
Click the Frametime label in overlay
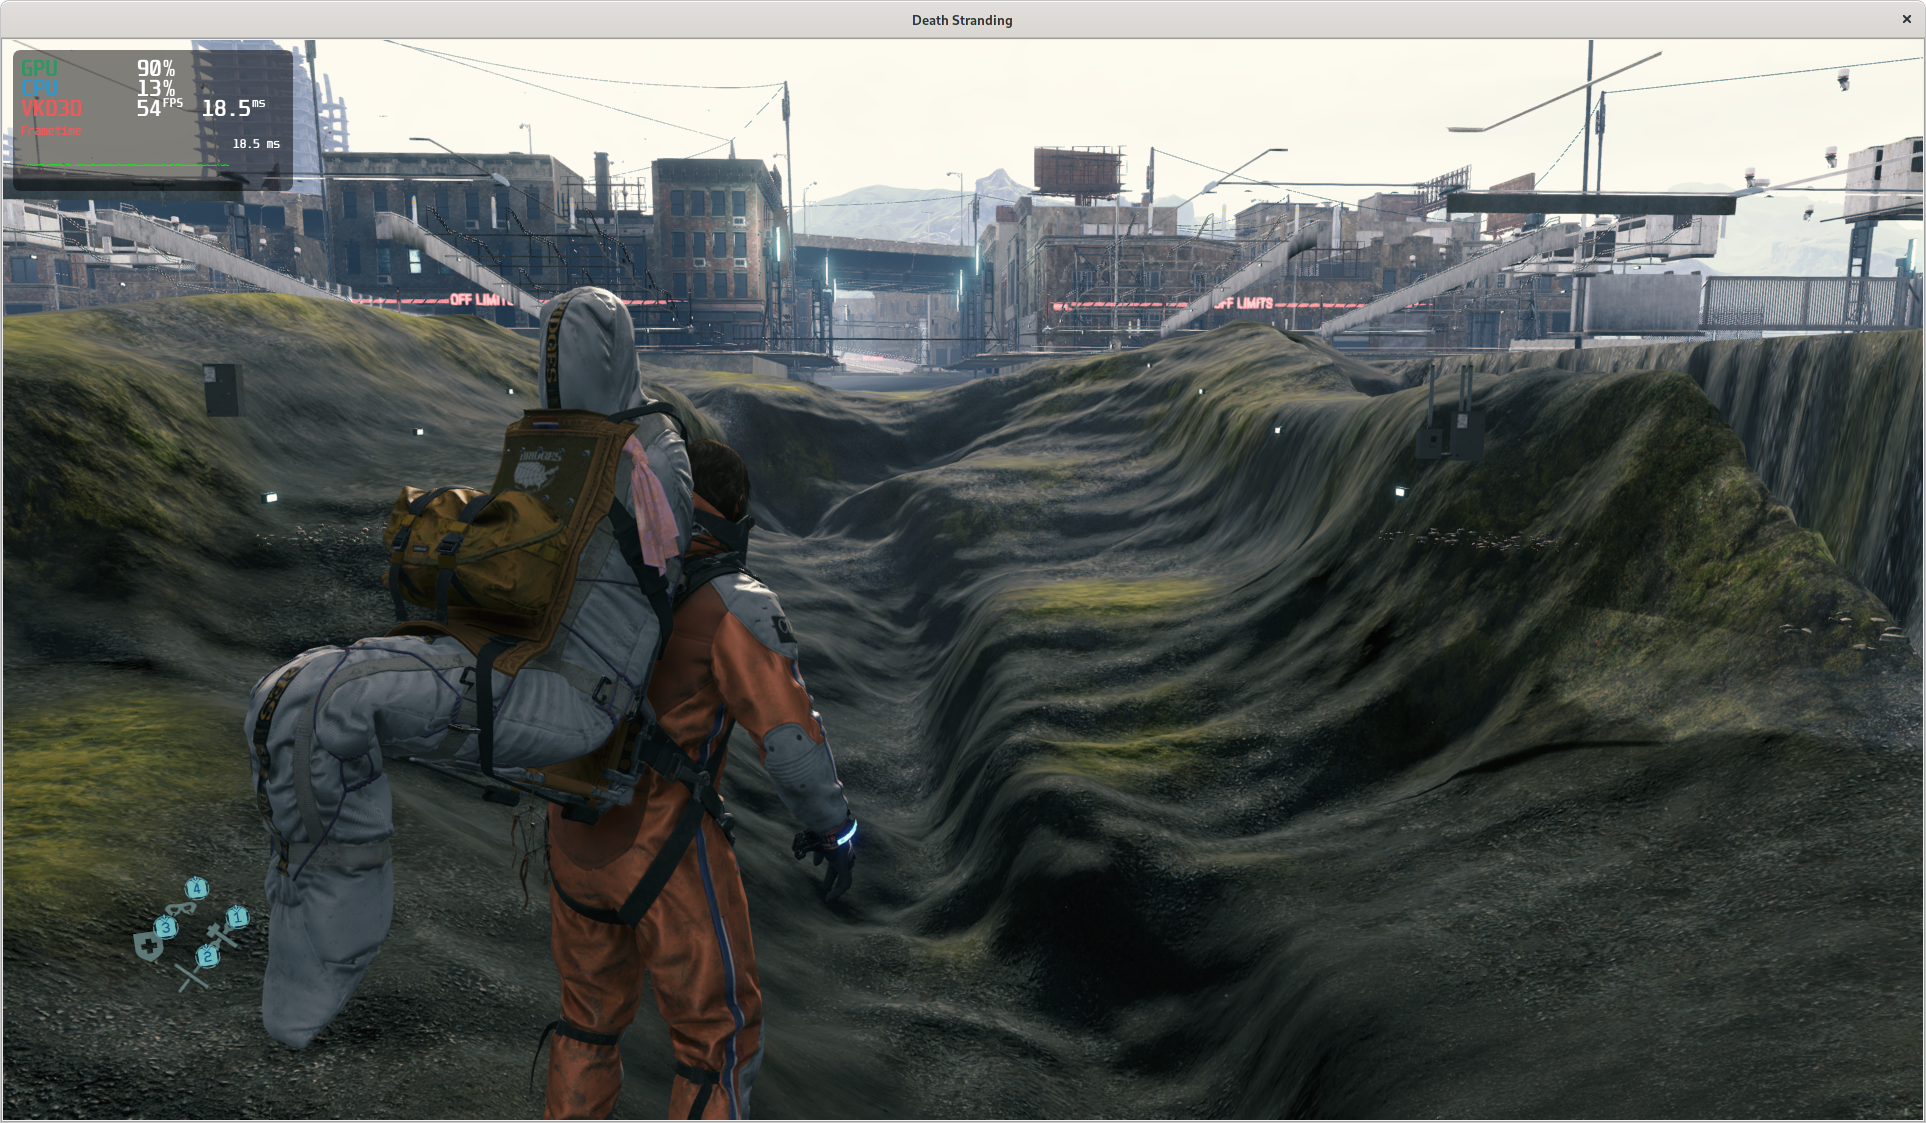pos(52,131)
